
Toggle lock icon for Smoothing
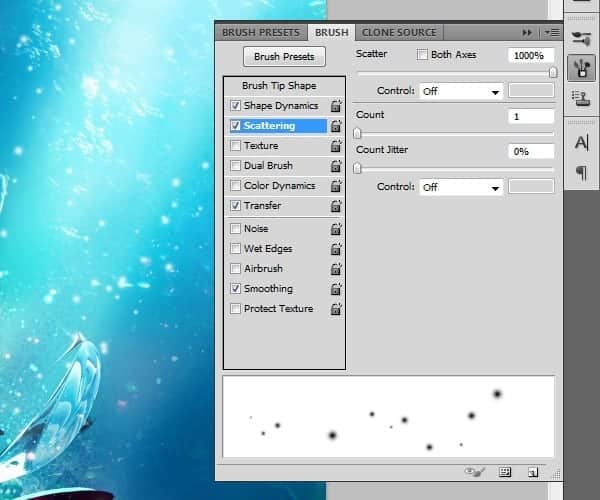click(x=336, y=289)
